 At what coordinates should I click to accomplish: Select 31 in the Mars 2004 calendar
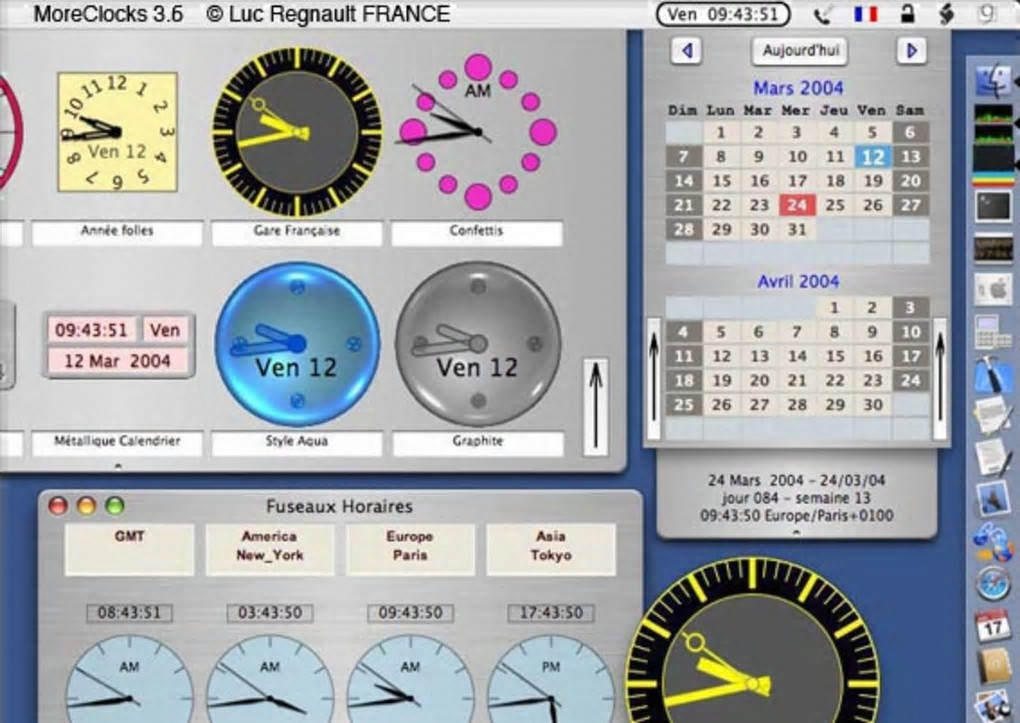797,230
